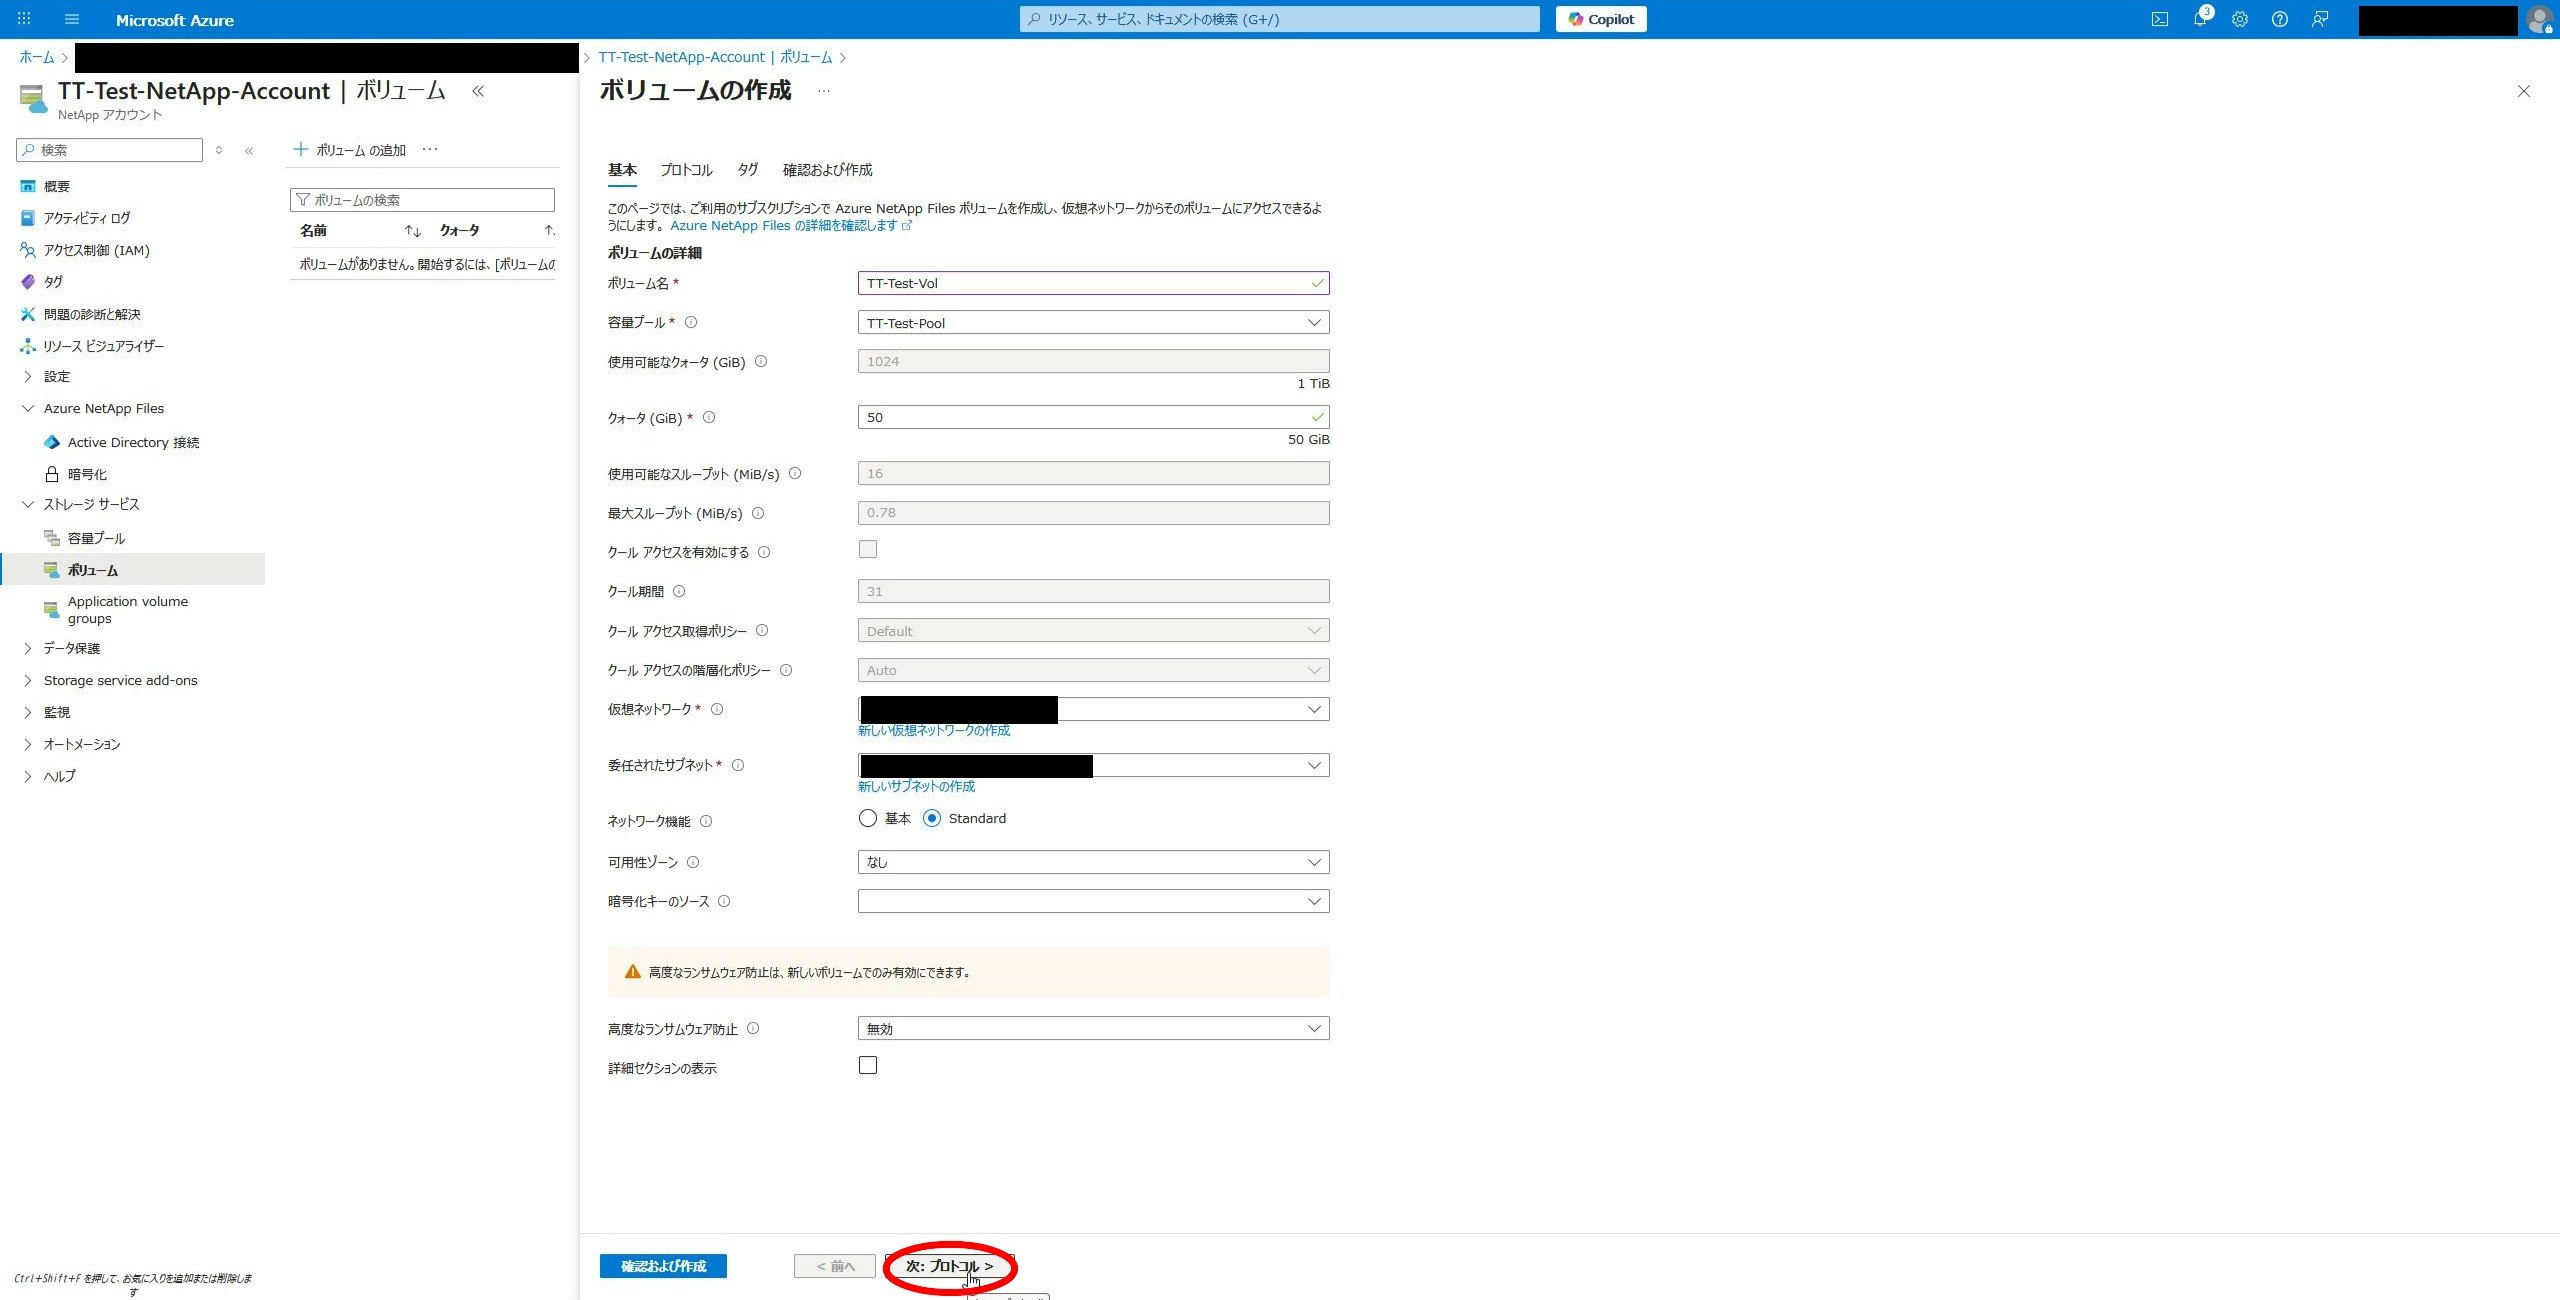Screen dimensions: 2560x1300
Task: Select the 基本 network features radio button
Action: pos(868,818)
